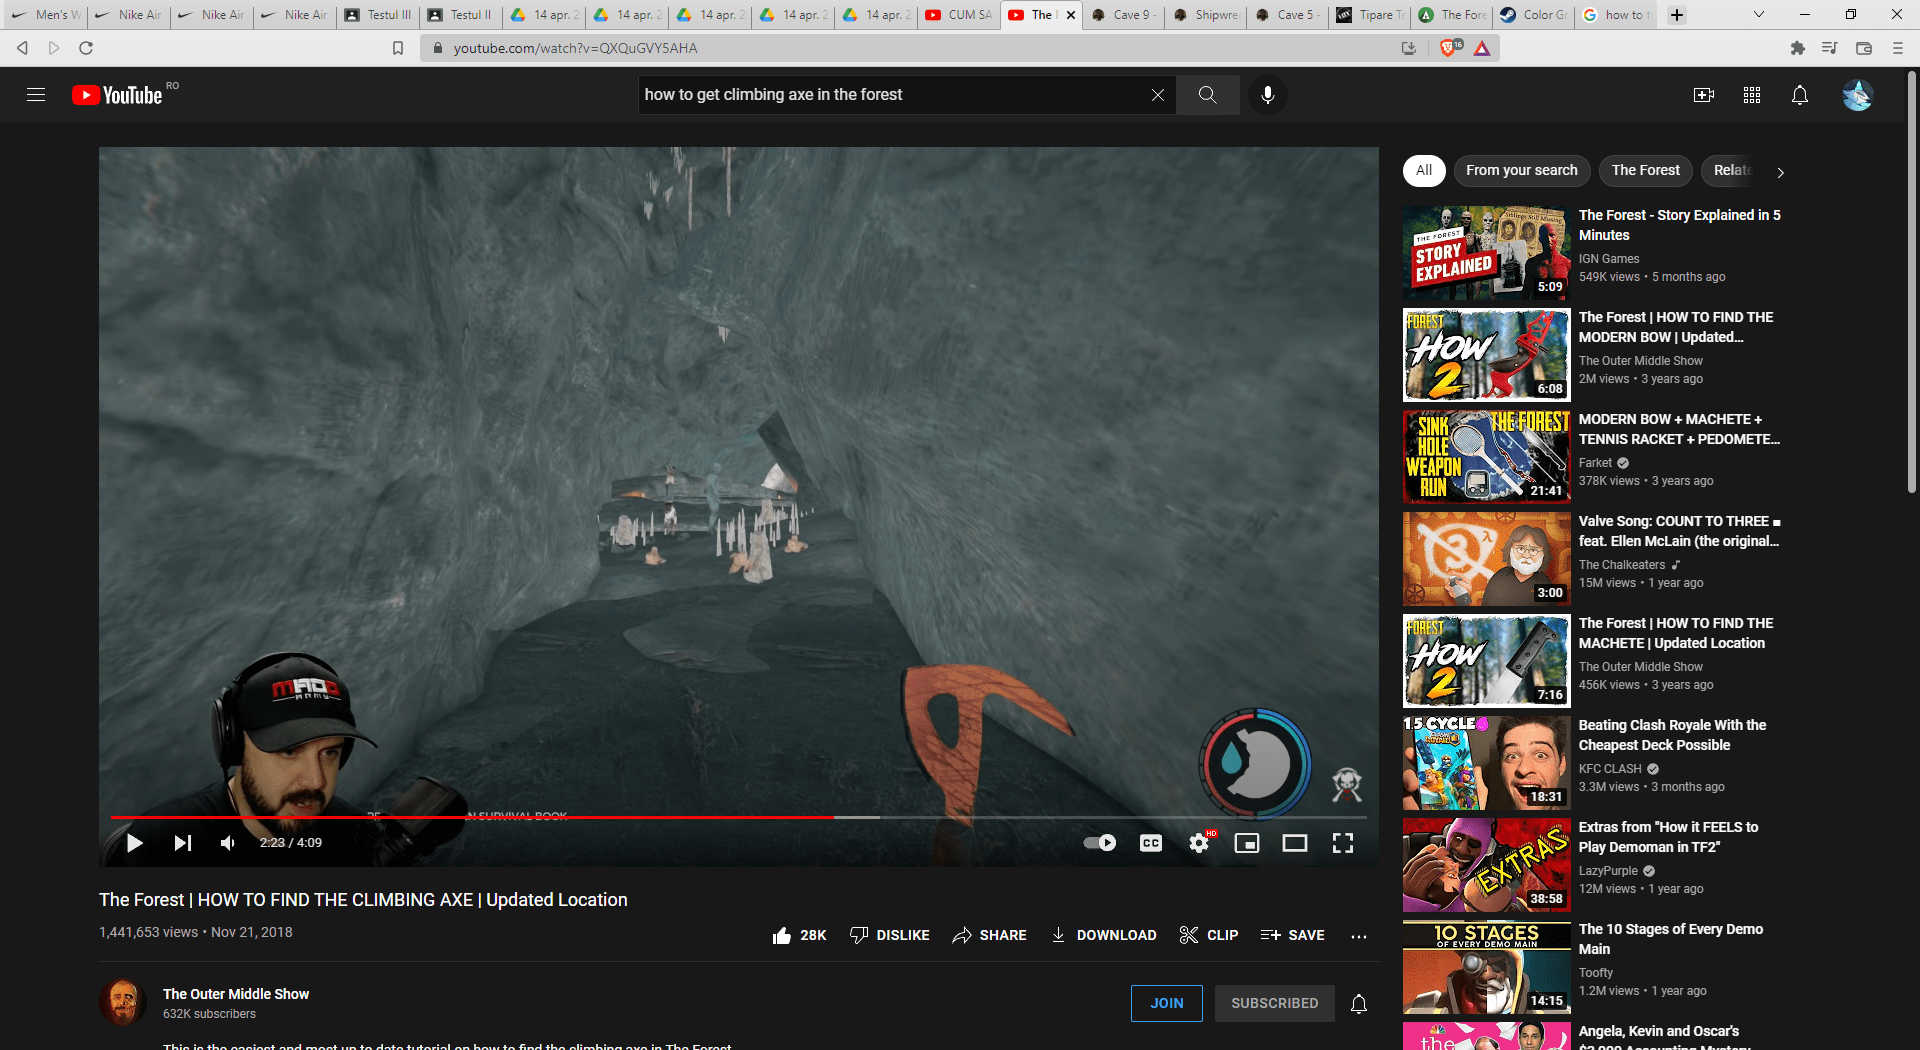
Task: Open The Outer Middle Show channel link
Action: pyautogui.click(x=236, y=994)
